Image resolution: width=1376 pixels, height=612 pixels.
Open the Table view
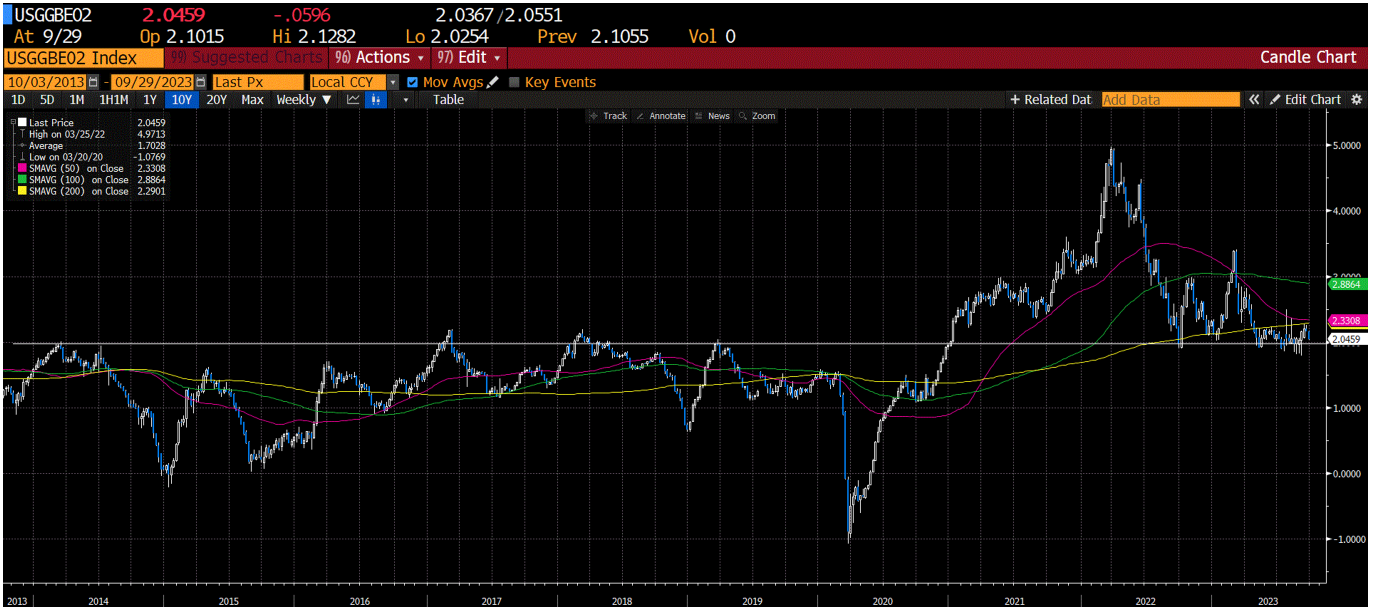(x=447, y=99)
